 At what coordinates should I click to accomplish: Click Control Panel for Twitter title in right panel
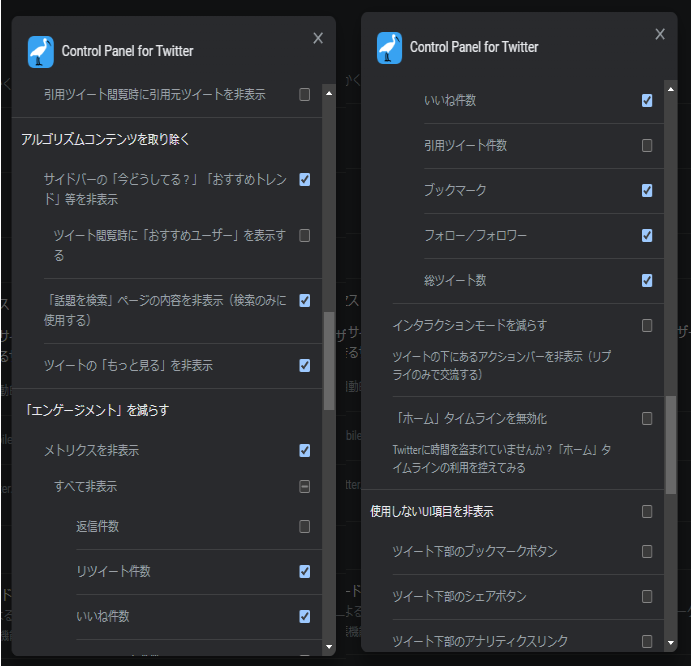tap(474, 47)
